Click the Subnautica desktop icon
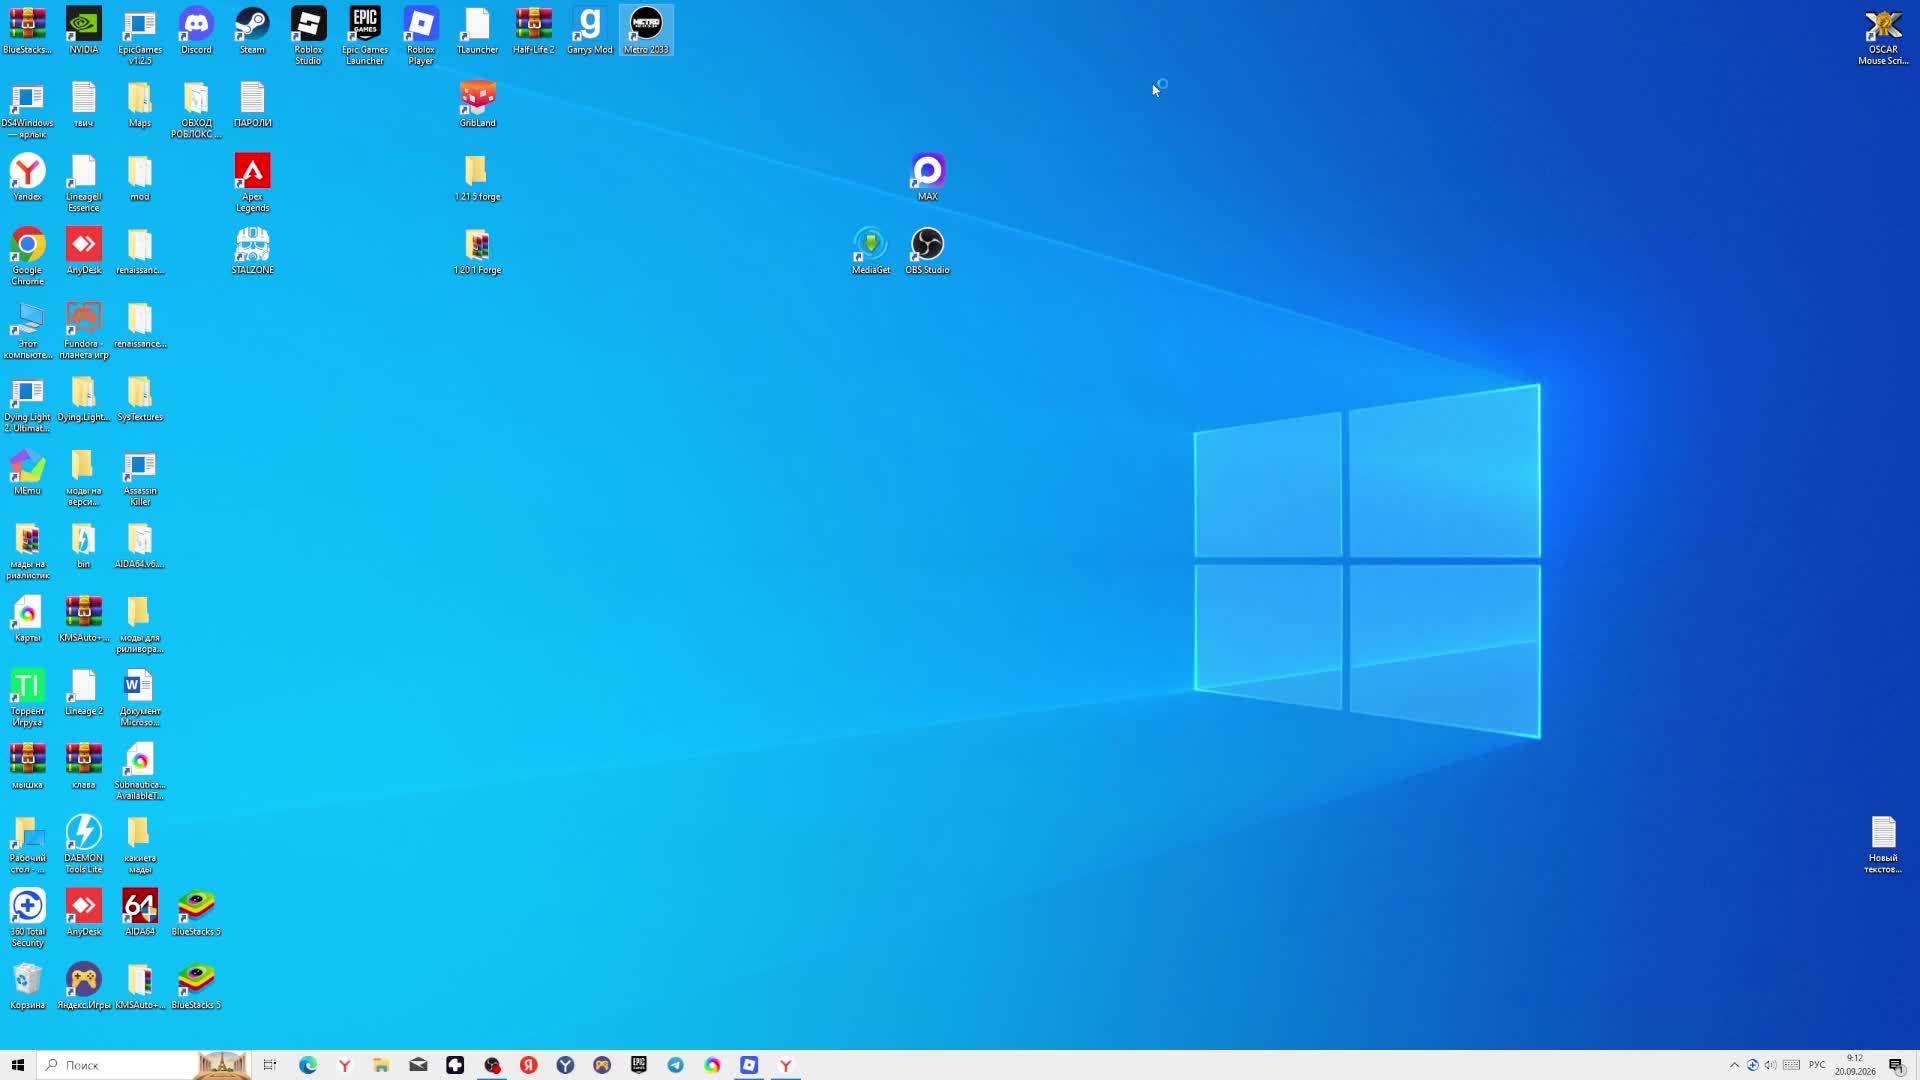The height and width of the screenshot is (1080, 1920). [140, 771]
